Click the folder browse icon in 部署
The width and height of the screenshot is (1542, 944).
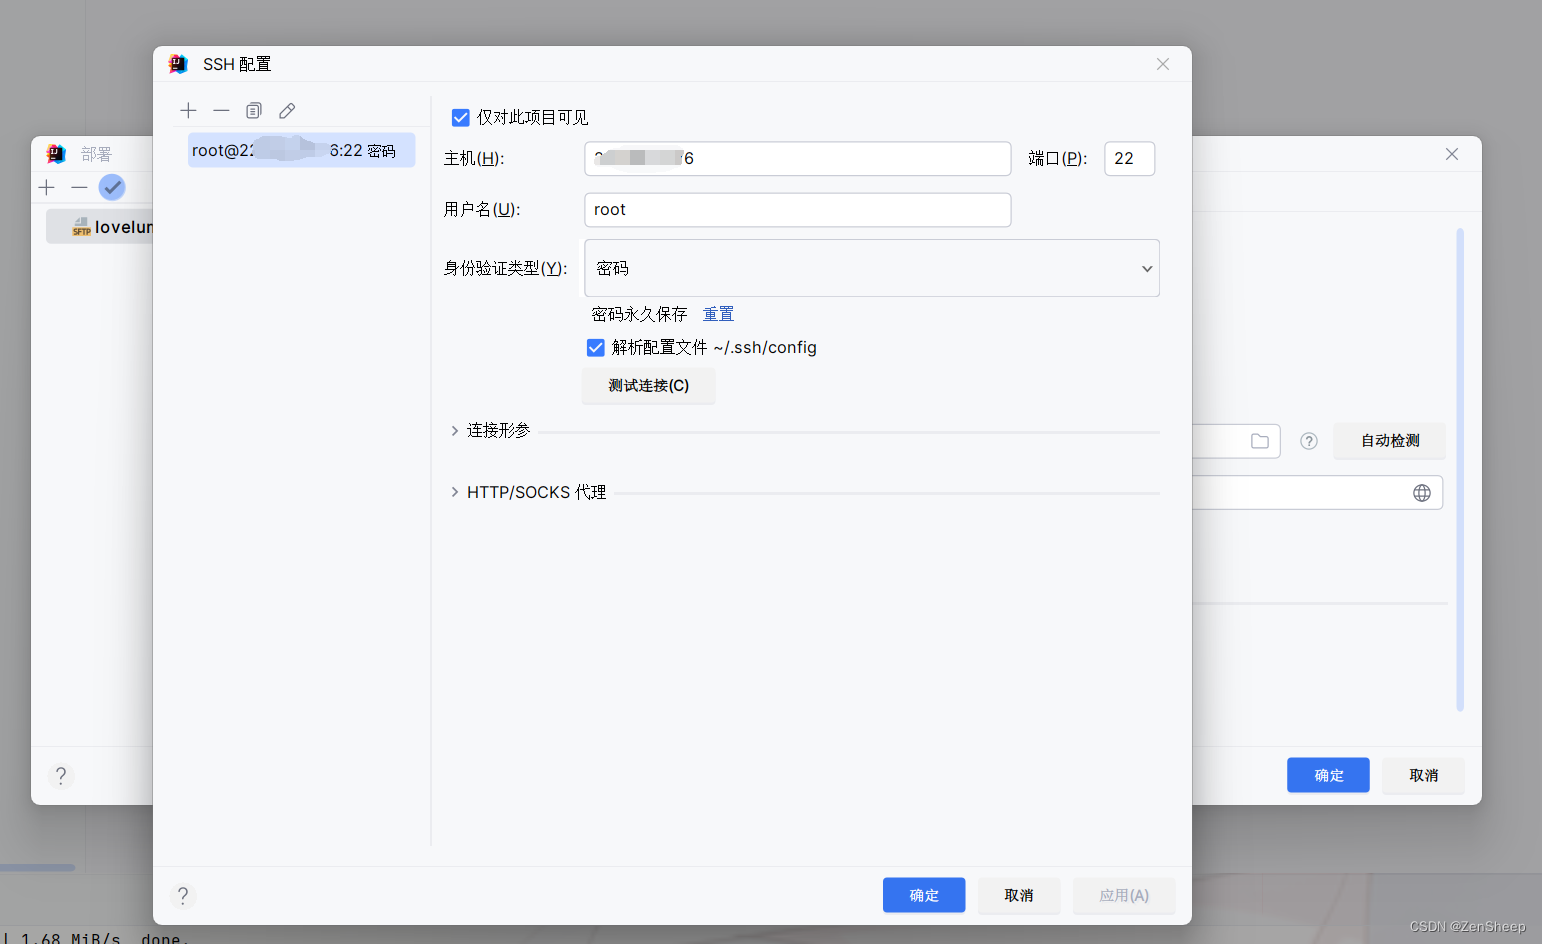pos(1260,441)
